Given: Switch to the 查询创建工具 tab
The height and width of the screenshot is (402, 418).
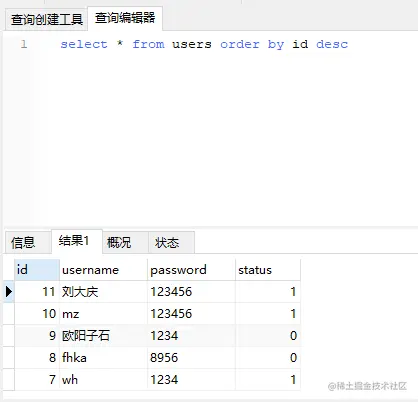Looking at the screenshot, I should click(x=46, y=20).
